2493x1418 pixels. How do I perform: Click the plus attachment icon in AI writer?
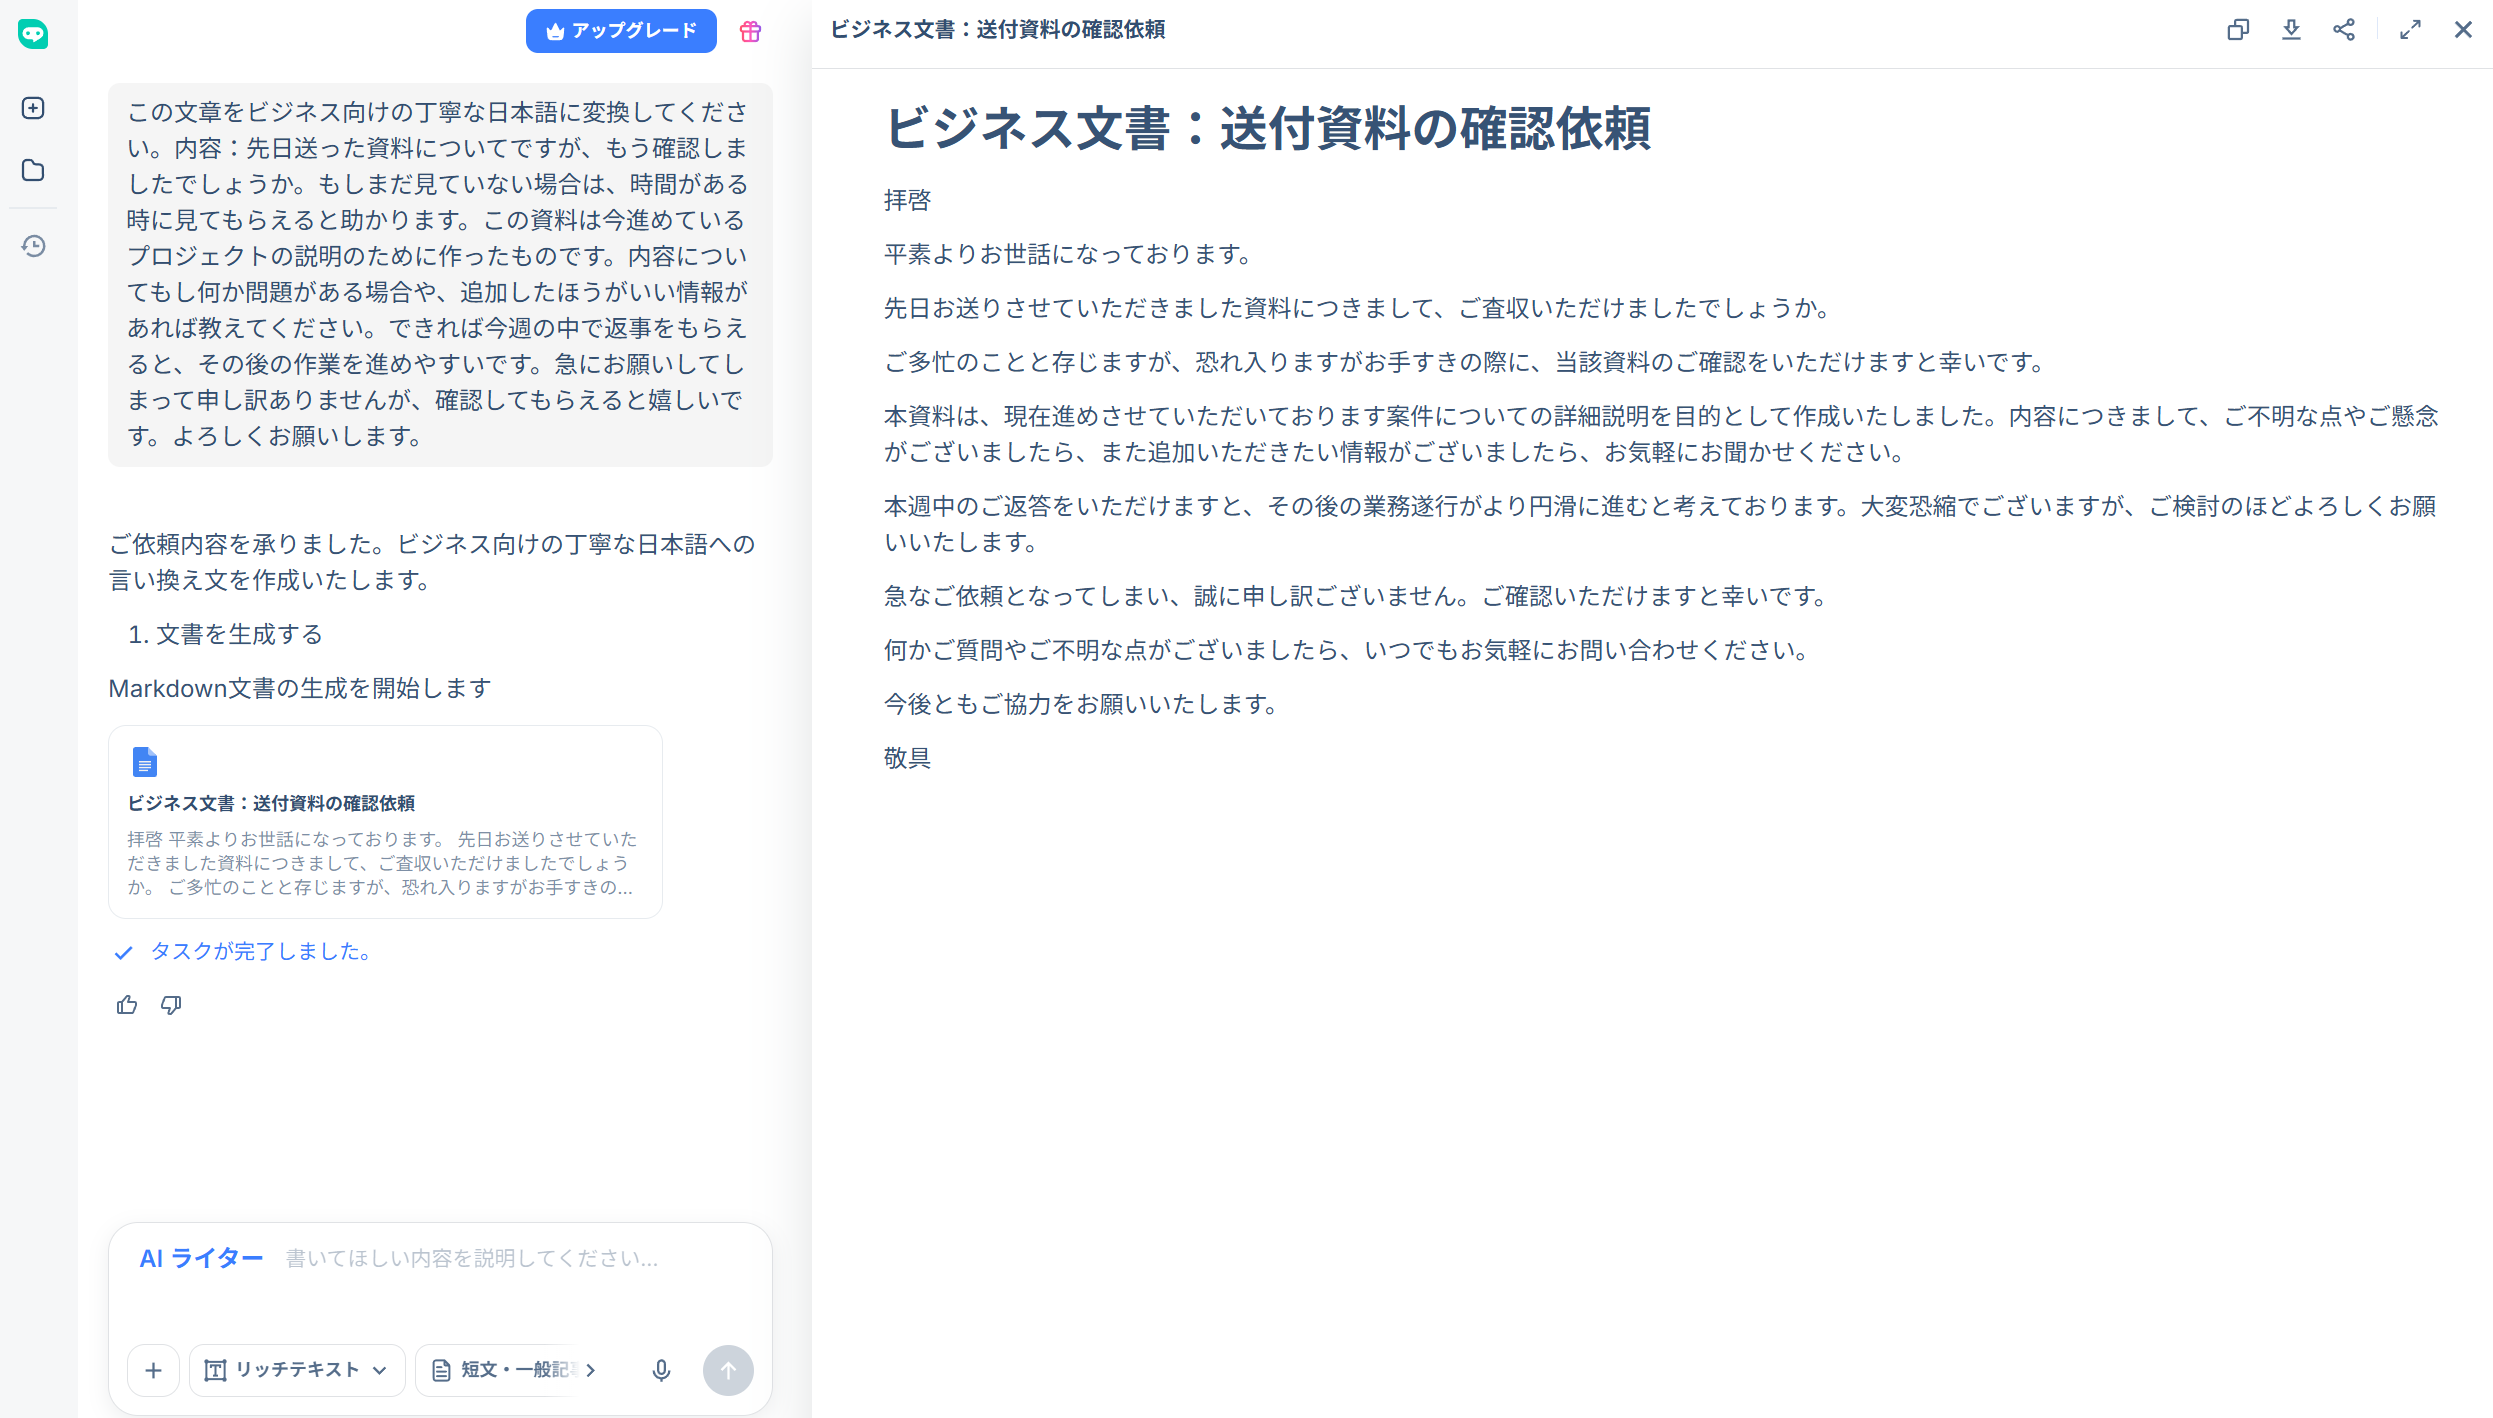coord(153,1371)
